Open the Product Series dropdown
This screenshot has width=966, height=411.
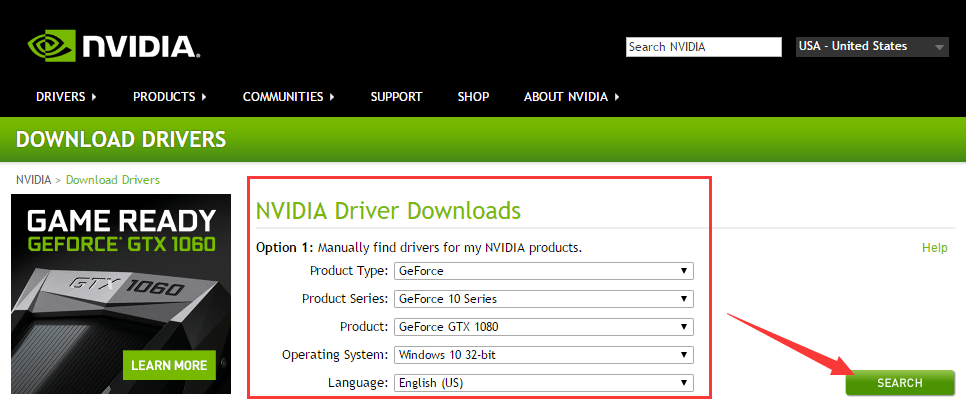544,299
